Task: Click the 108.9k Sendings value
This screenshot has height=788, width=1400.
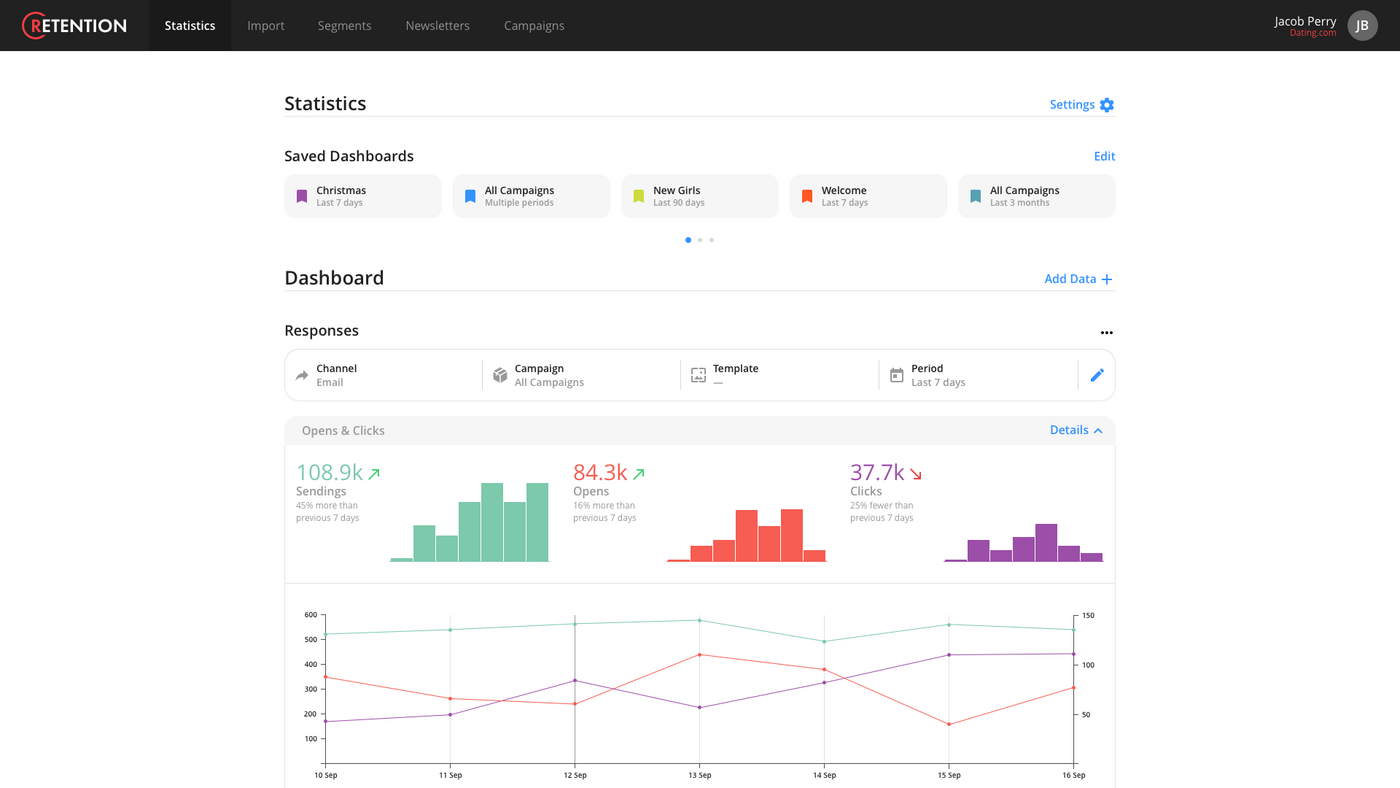Action: point(329,472)
